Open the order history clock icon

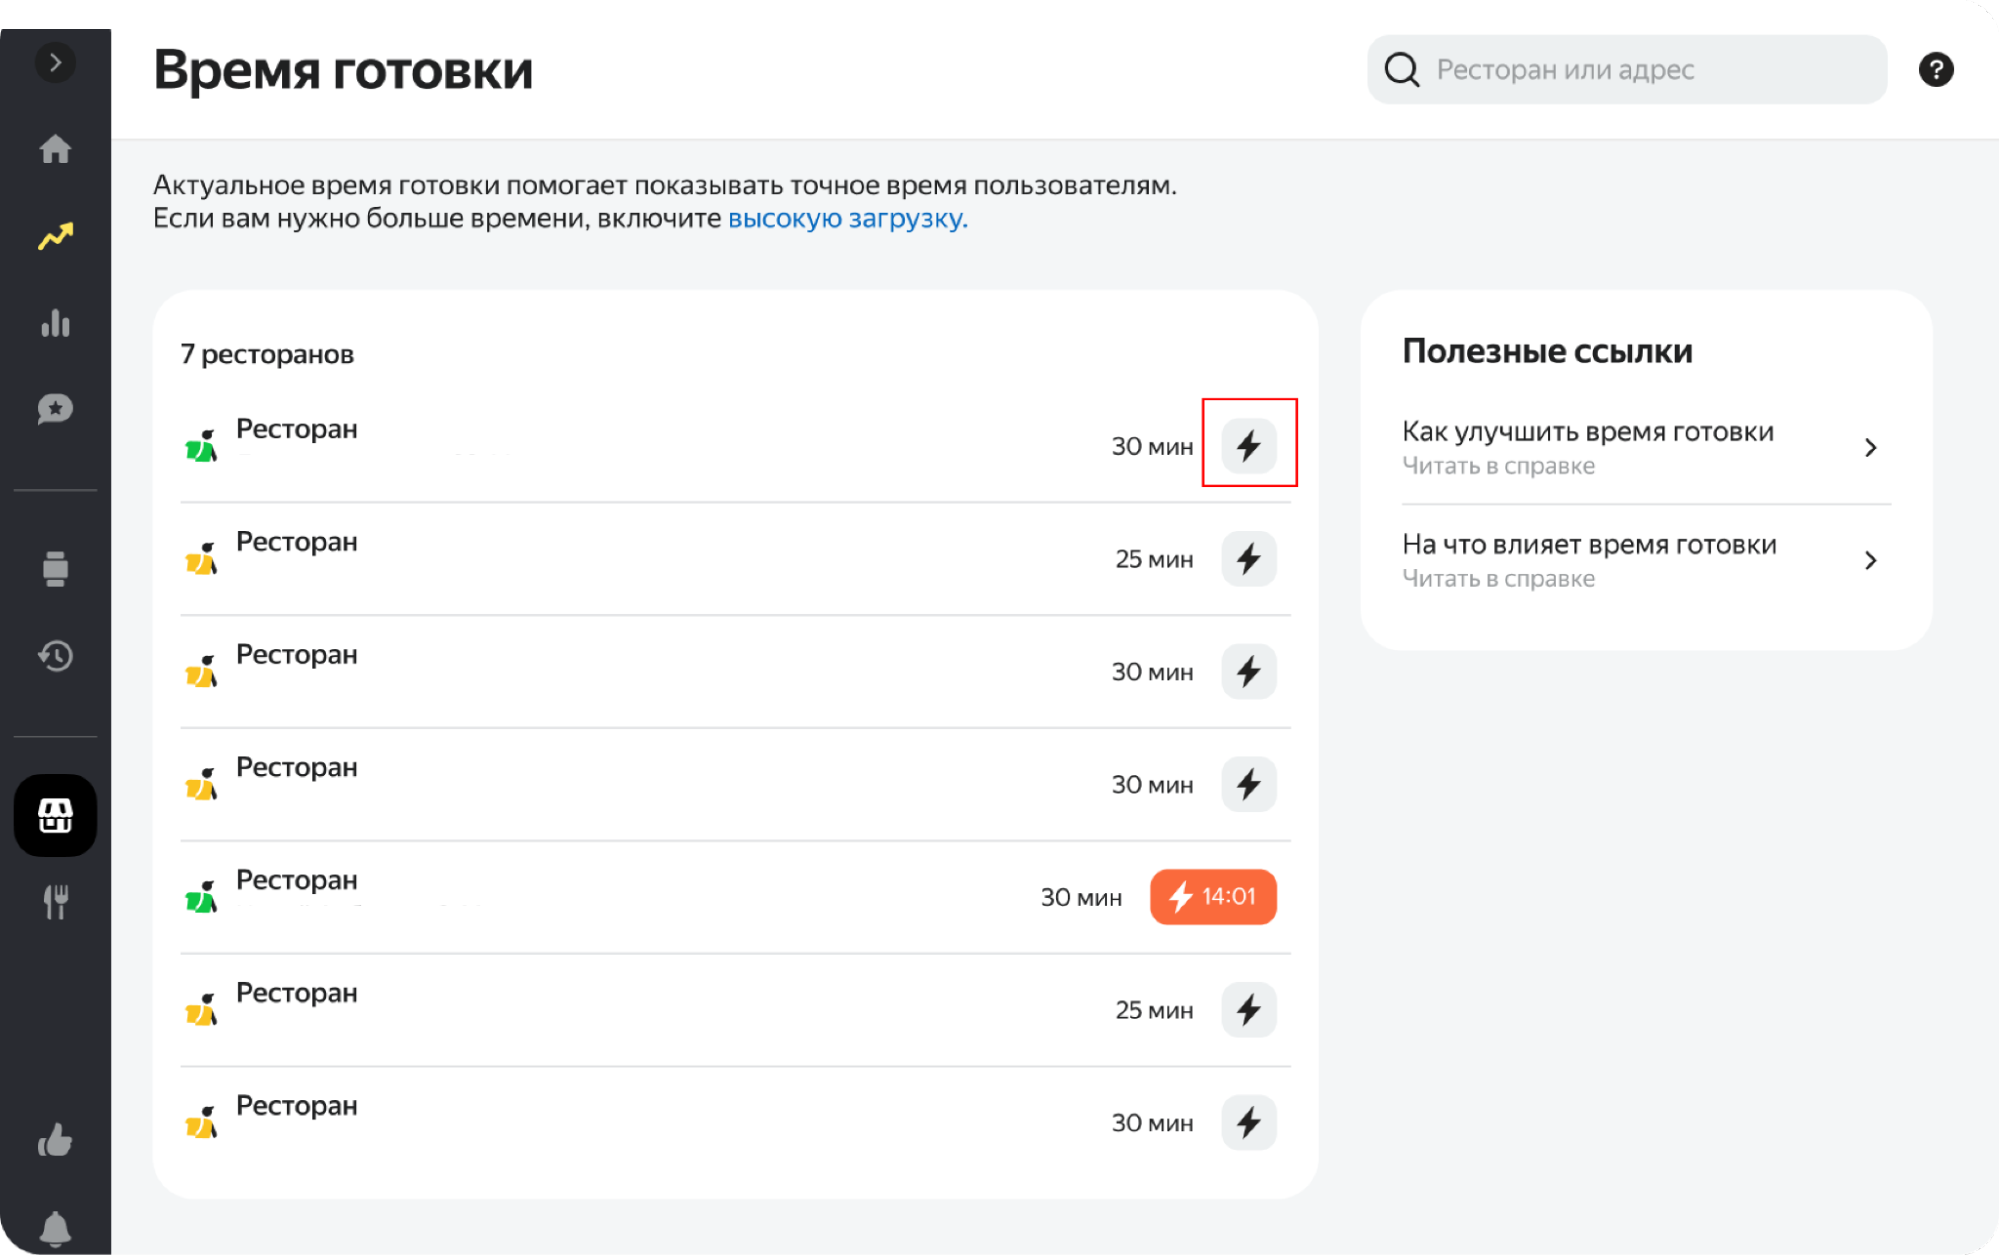tap(55, 656)
